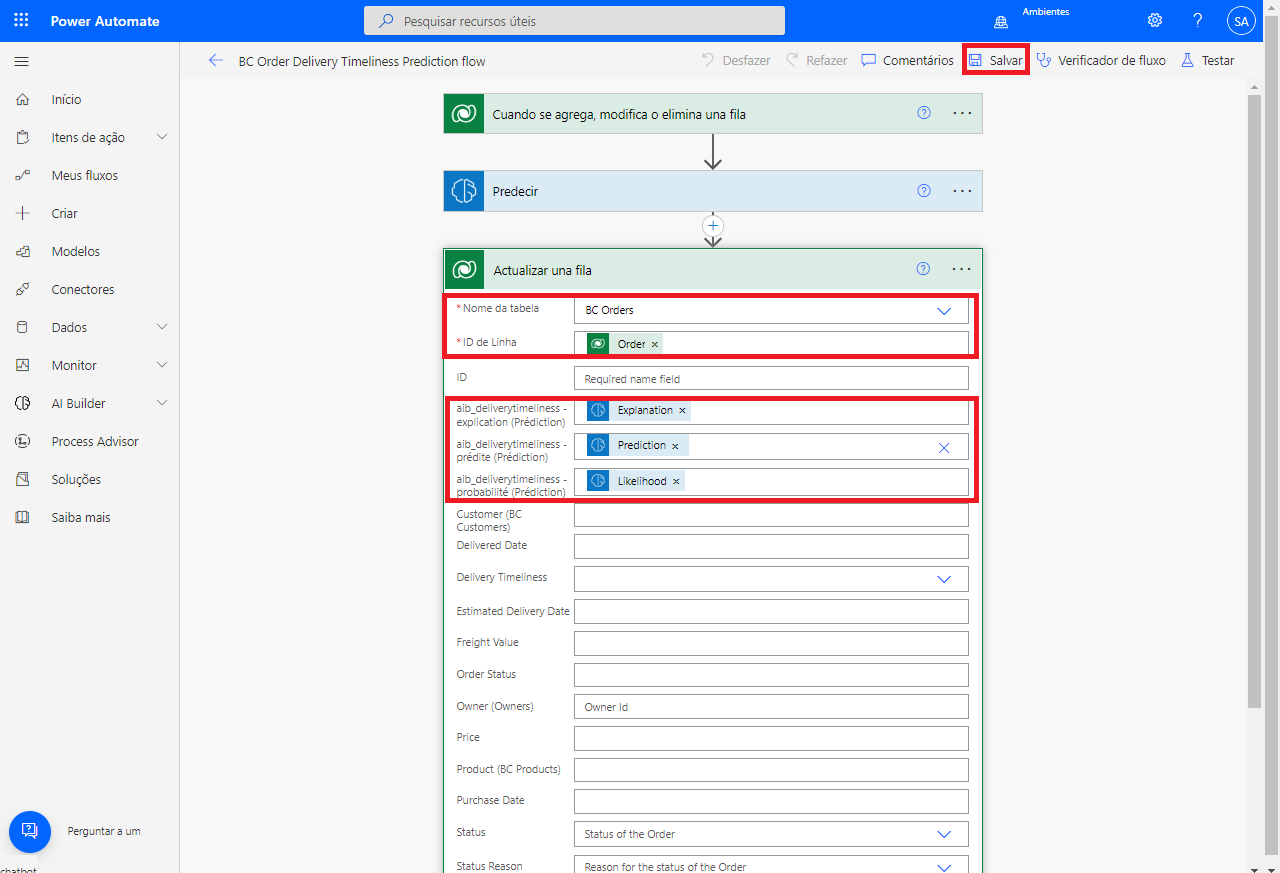Click the ID required name field

771,378
